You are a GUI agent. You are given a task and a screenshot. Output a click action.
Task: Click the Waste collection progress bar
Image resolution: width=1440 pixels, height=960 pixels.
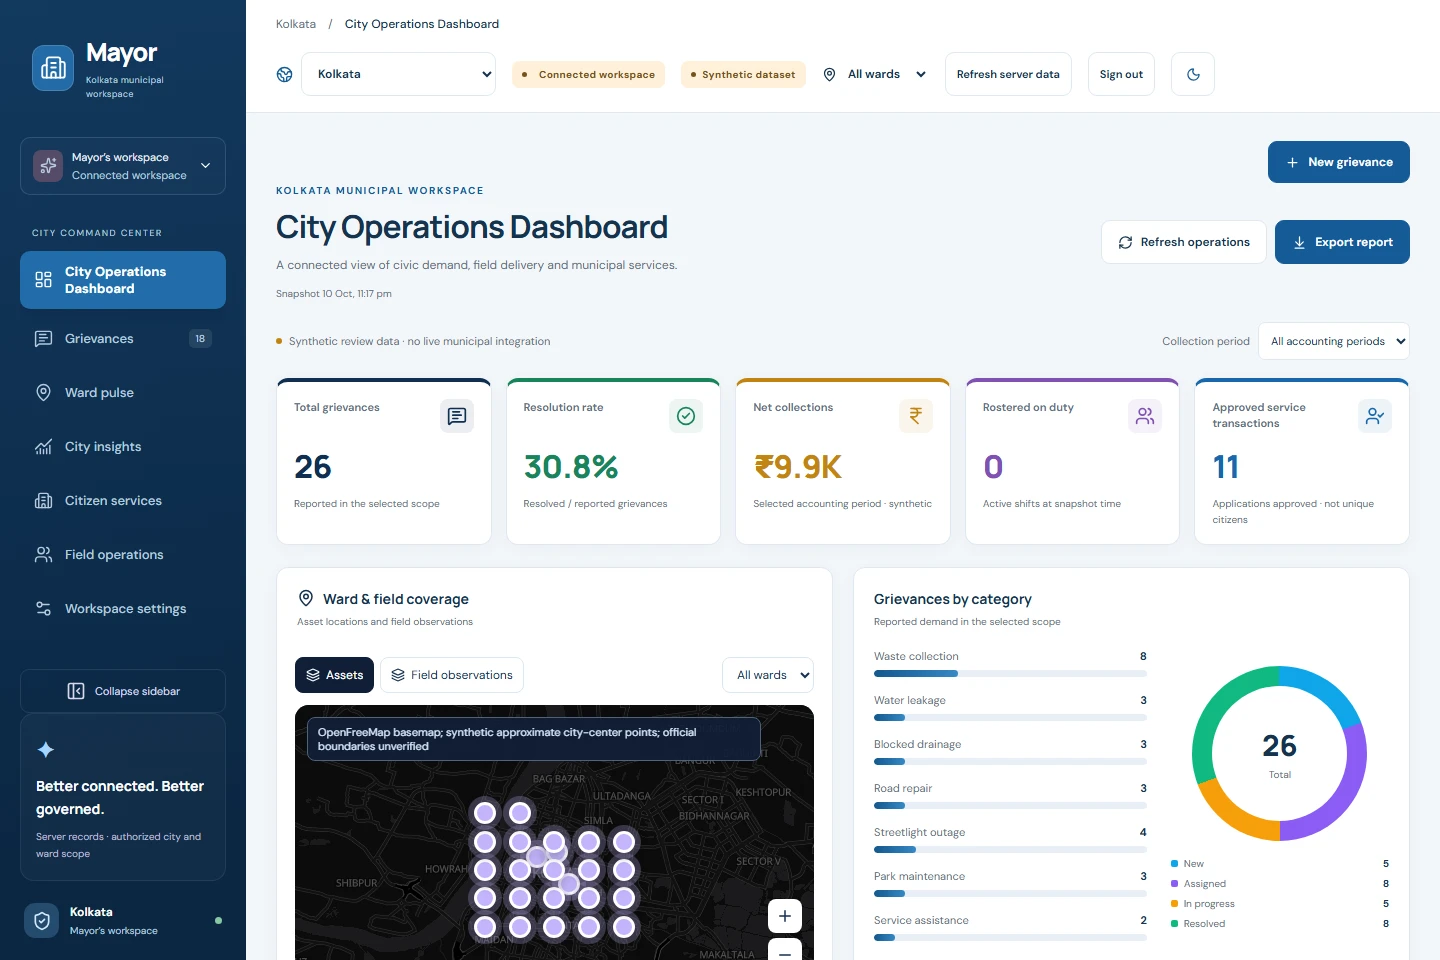(1010, 674)
